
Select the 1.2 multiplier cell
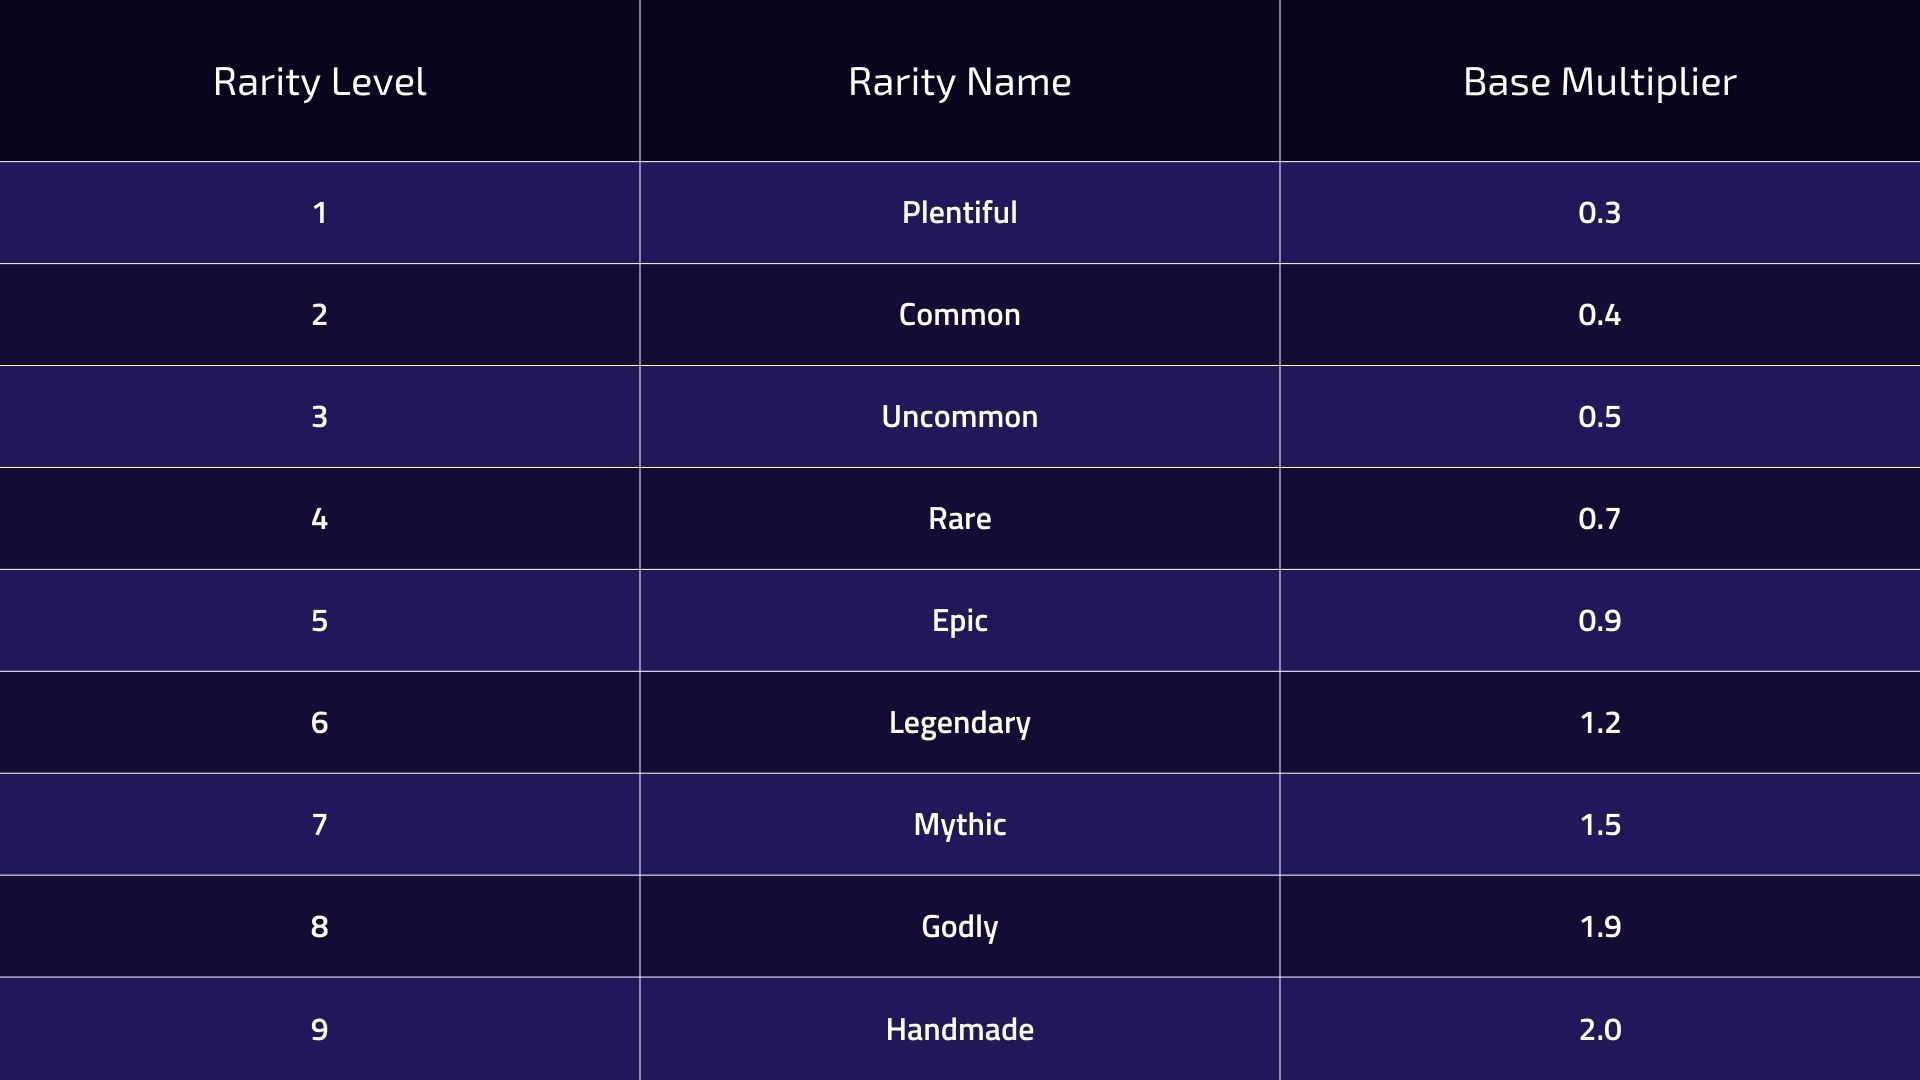1599,722
